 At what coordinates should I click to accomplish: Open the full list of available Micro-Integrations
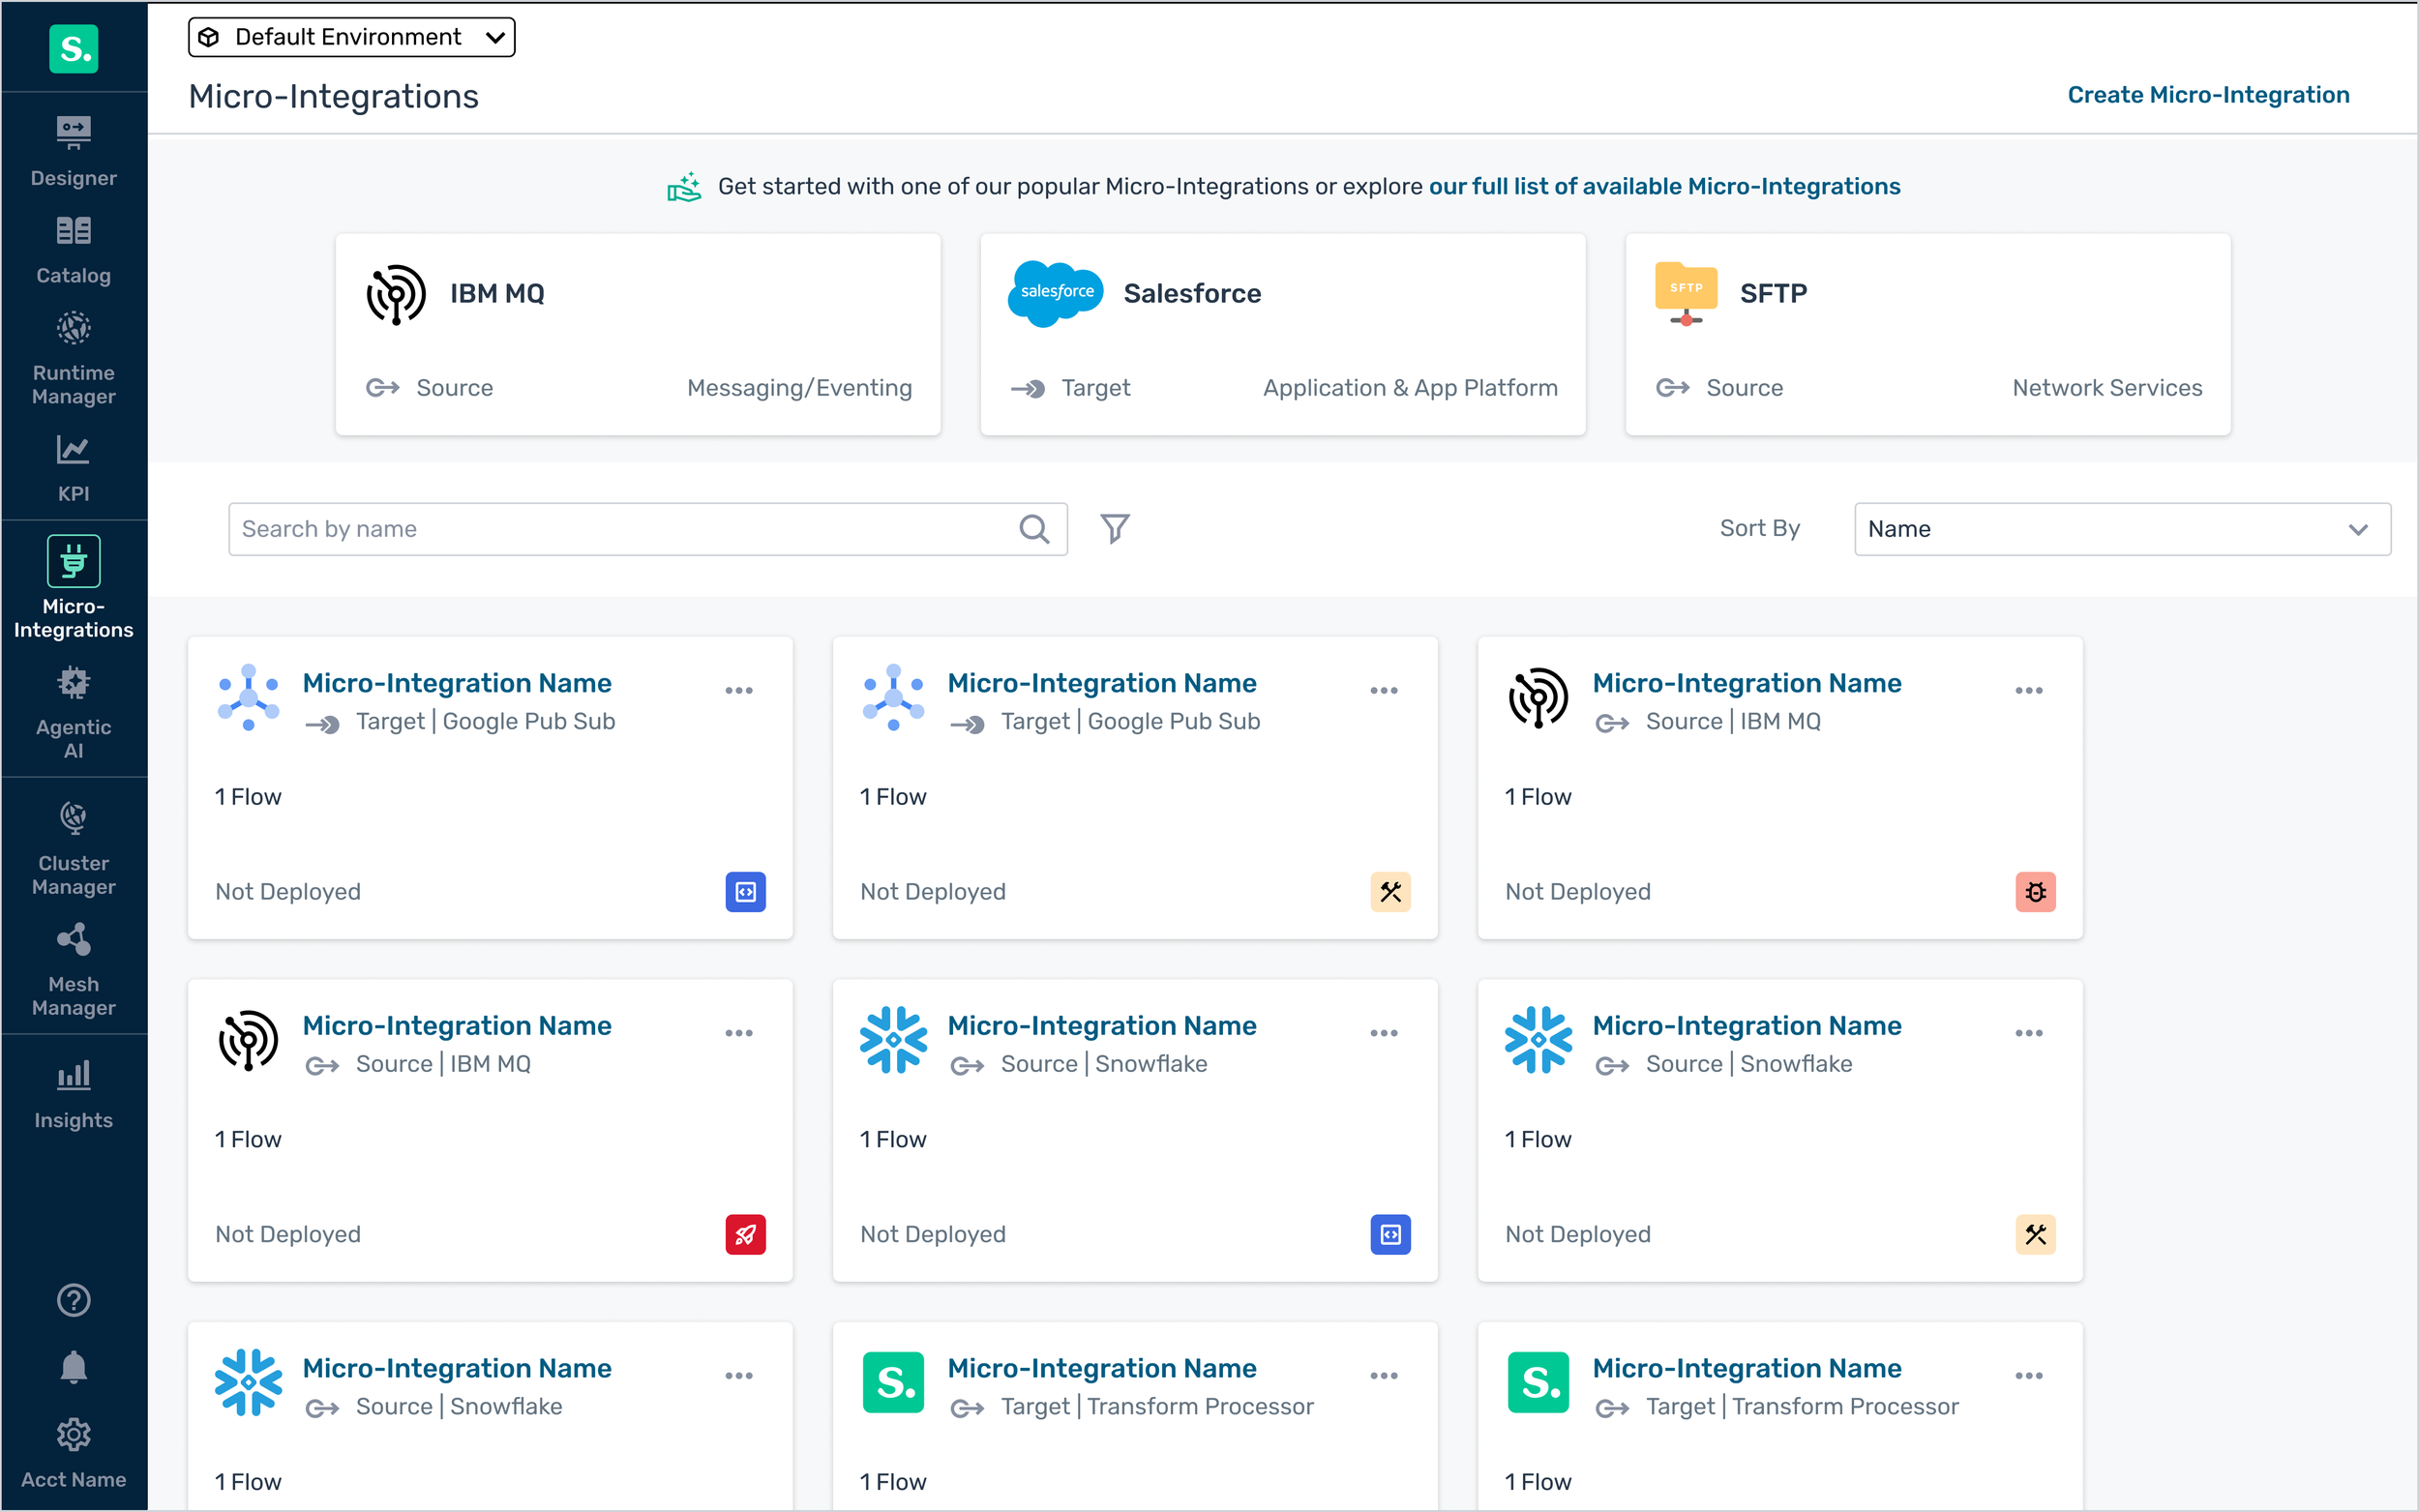(x=1664, y=185)
